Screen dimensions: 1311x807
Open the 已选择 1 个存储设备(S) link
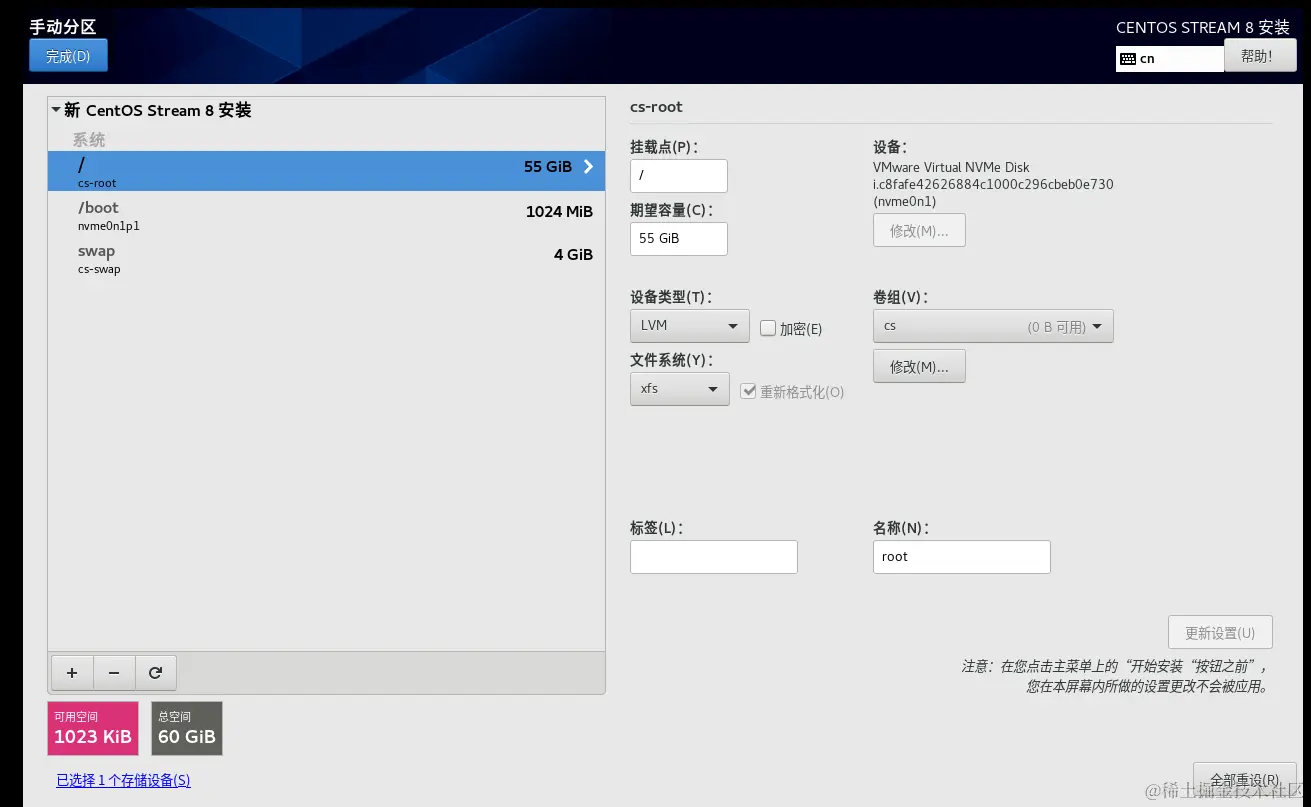coord(122,780)
